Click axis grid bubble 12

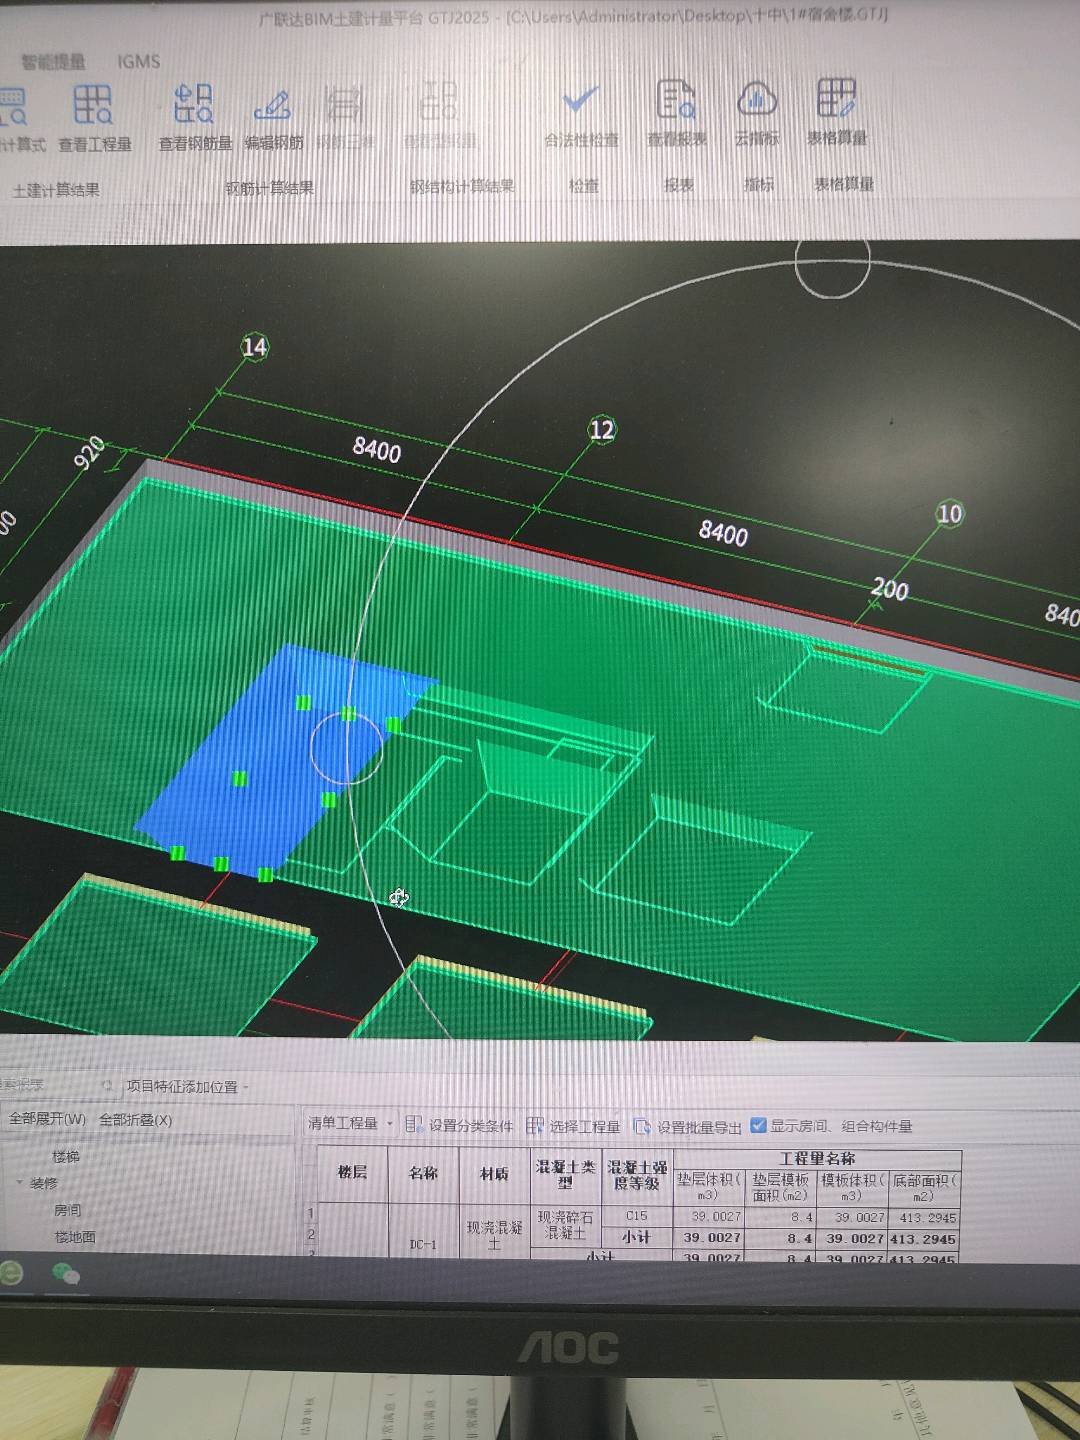pos(601,430)
